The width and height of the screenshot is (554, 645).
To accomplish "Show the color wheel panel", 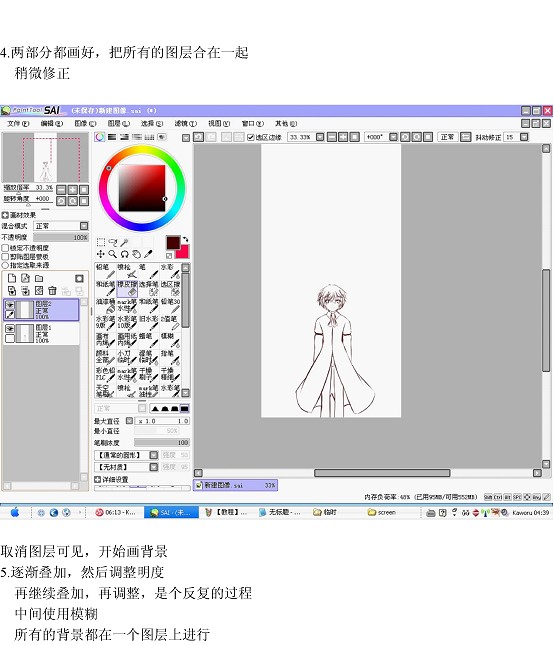I will point(100,137).
